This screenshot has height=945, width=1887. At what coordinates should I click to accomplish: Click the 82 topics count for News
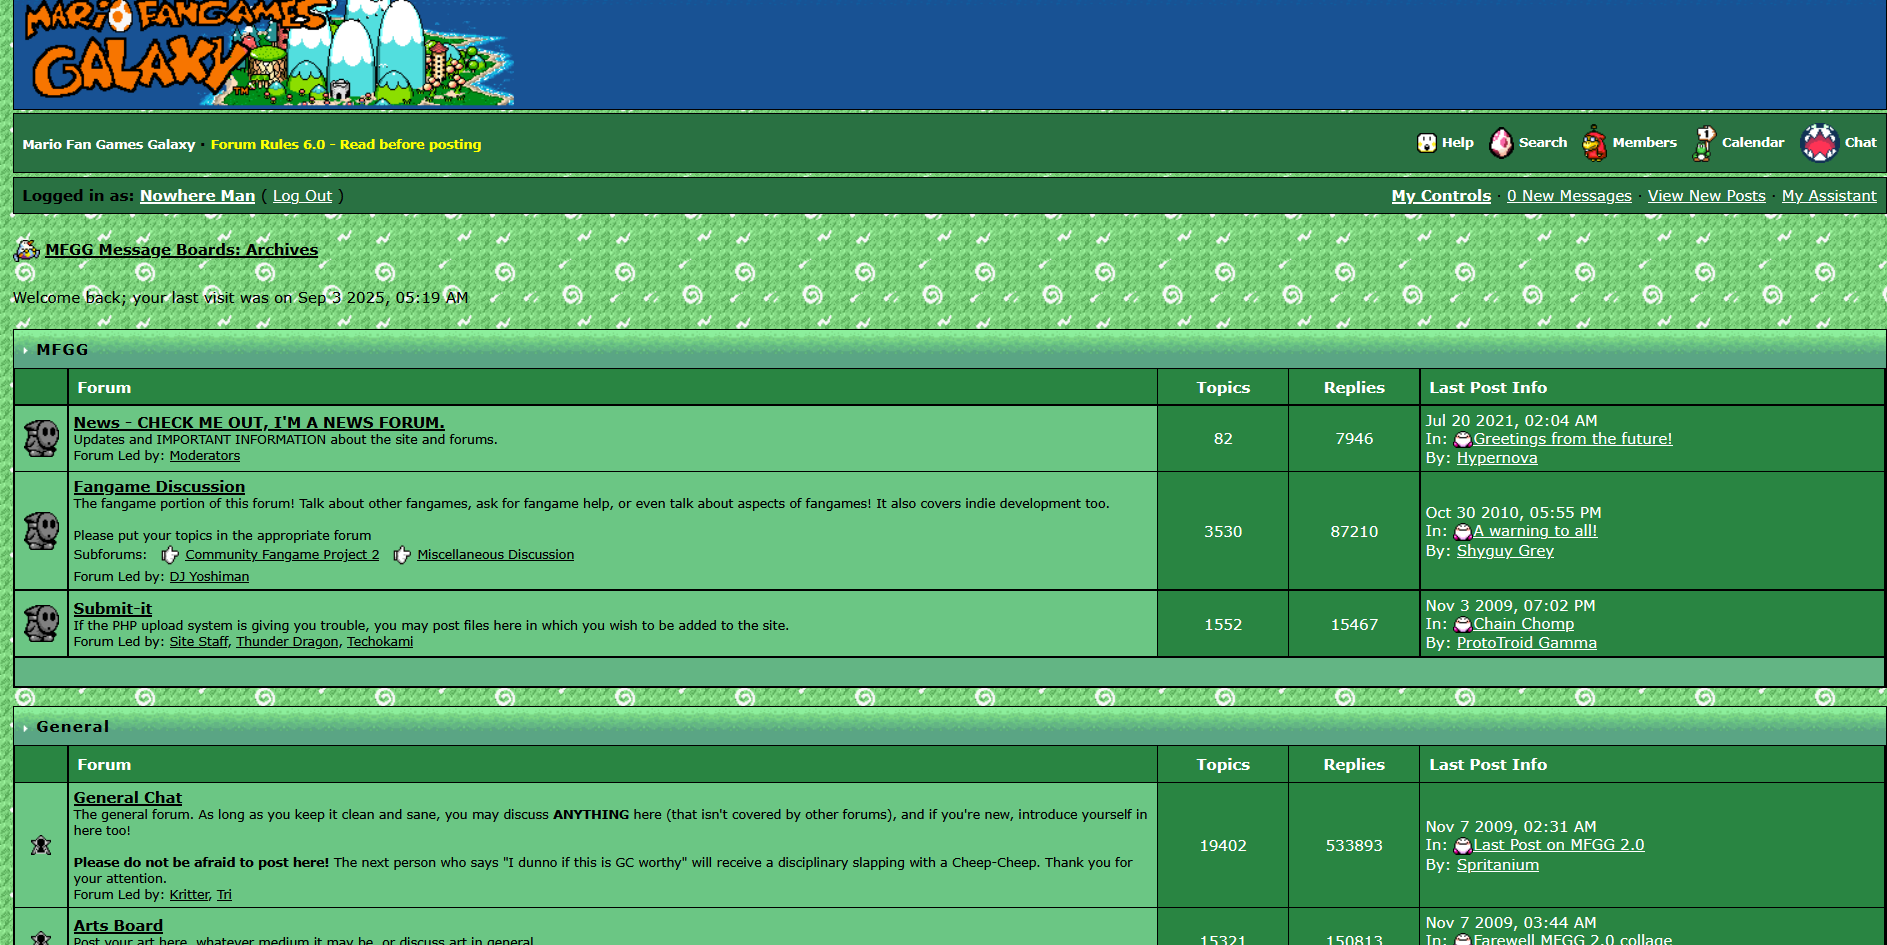pyautogui.click(x=1223, y=439)
